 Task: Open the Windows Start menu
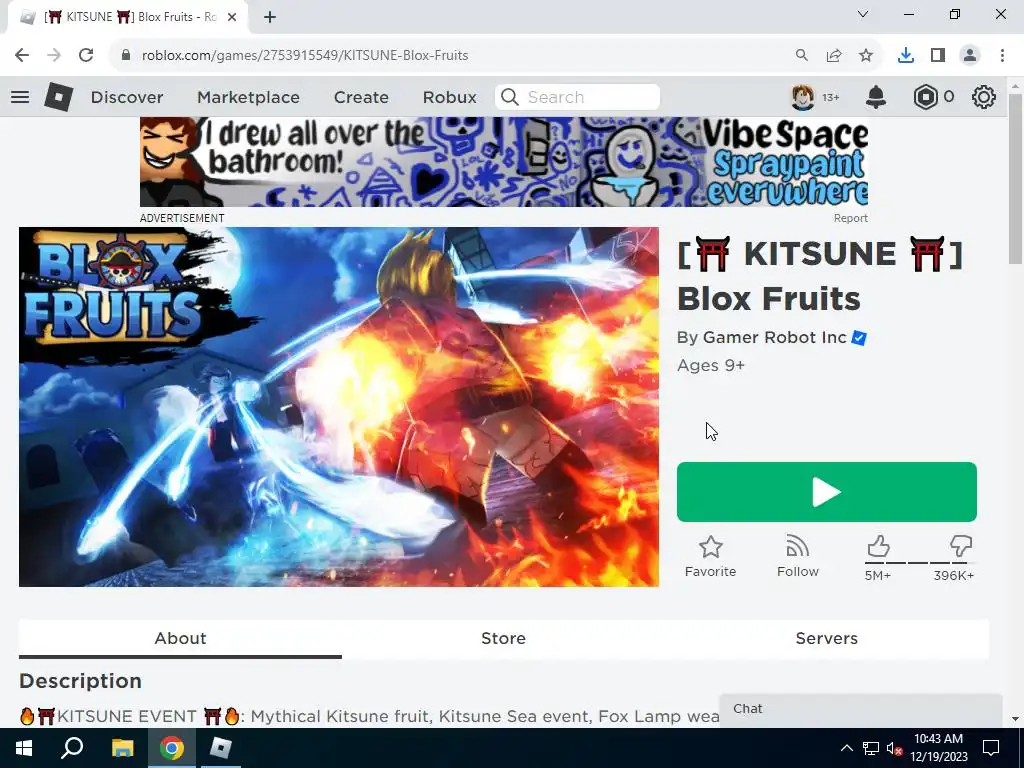coord(24,748)
